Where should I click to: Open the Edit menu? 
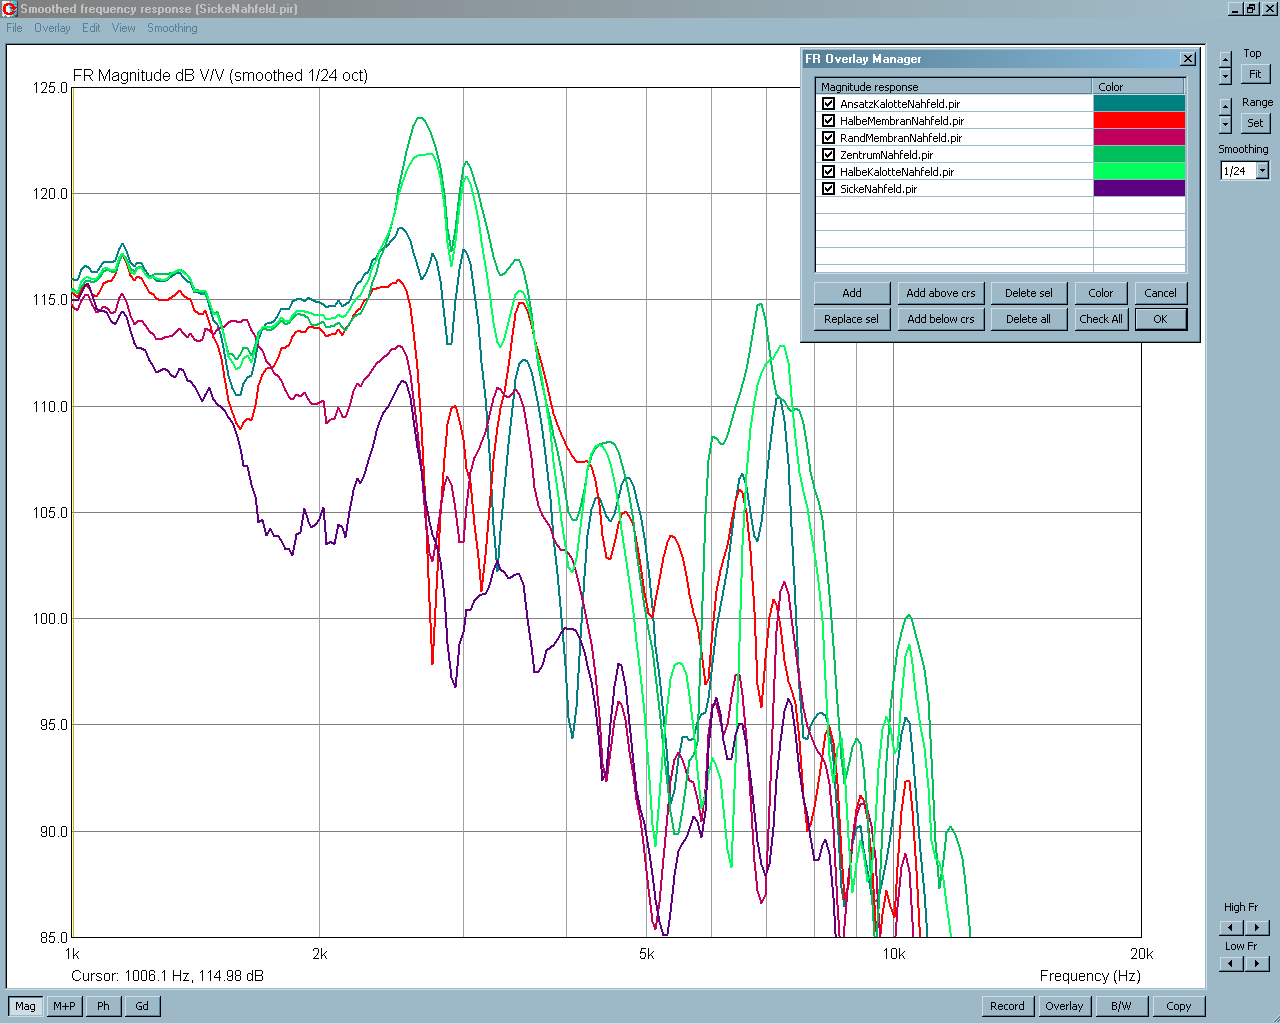click(91, 28)
